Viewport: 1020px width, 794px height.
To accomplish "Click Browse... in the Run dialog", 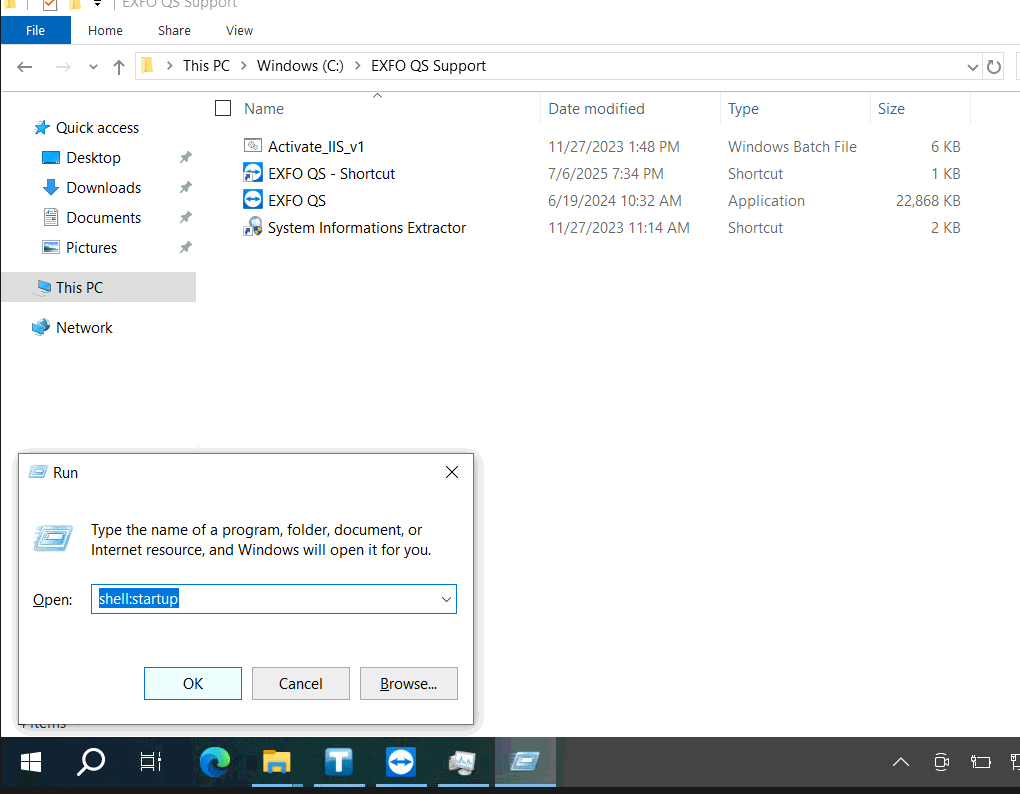I will pos(409,683).
